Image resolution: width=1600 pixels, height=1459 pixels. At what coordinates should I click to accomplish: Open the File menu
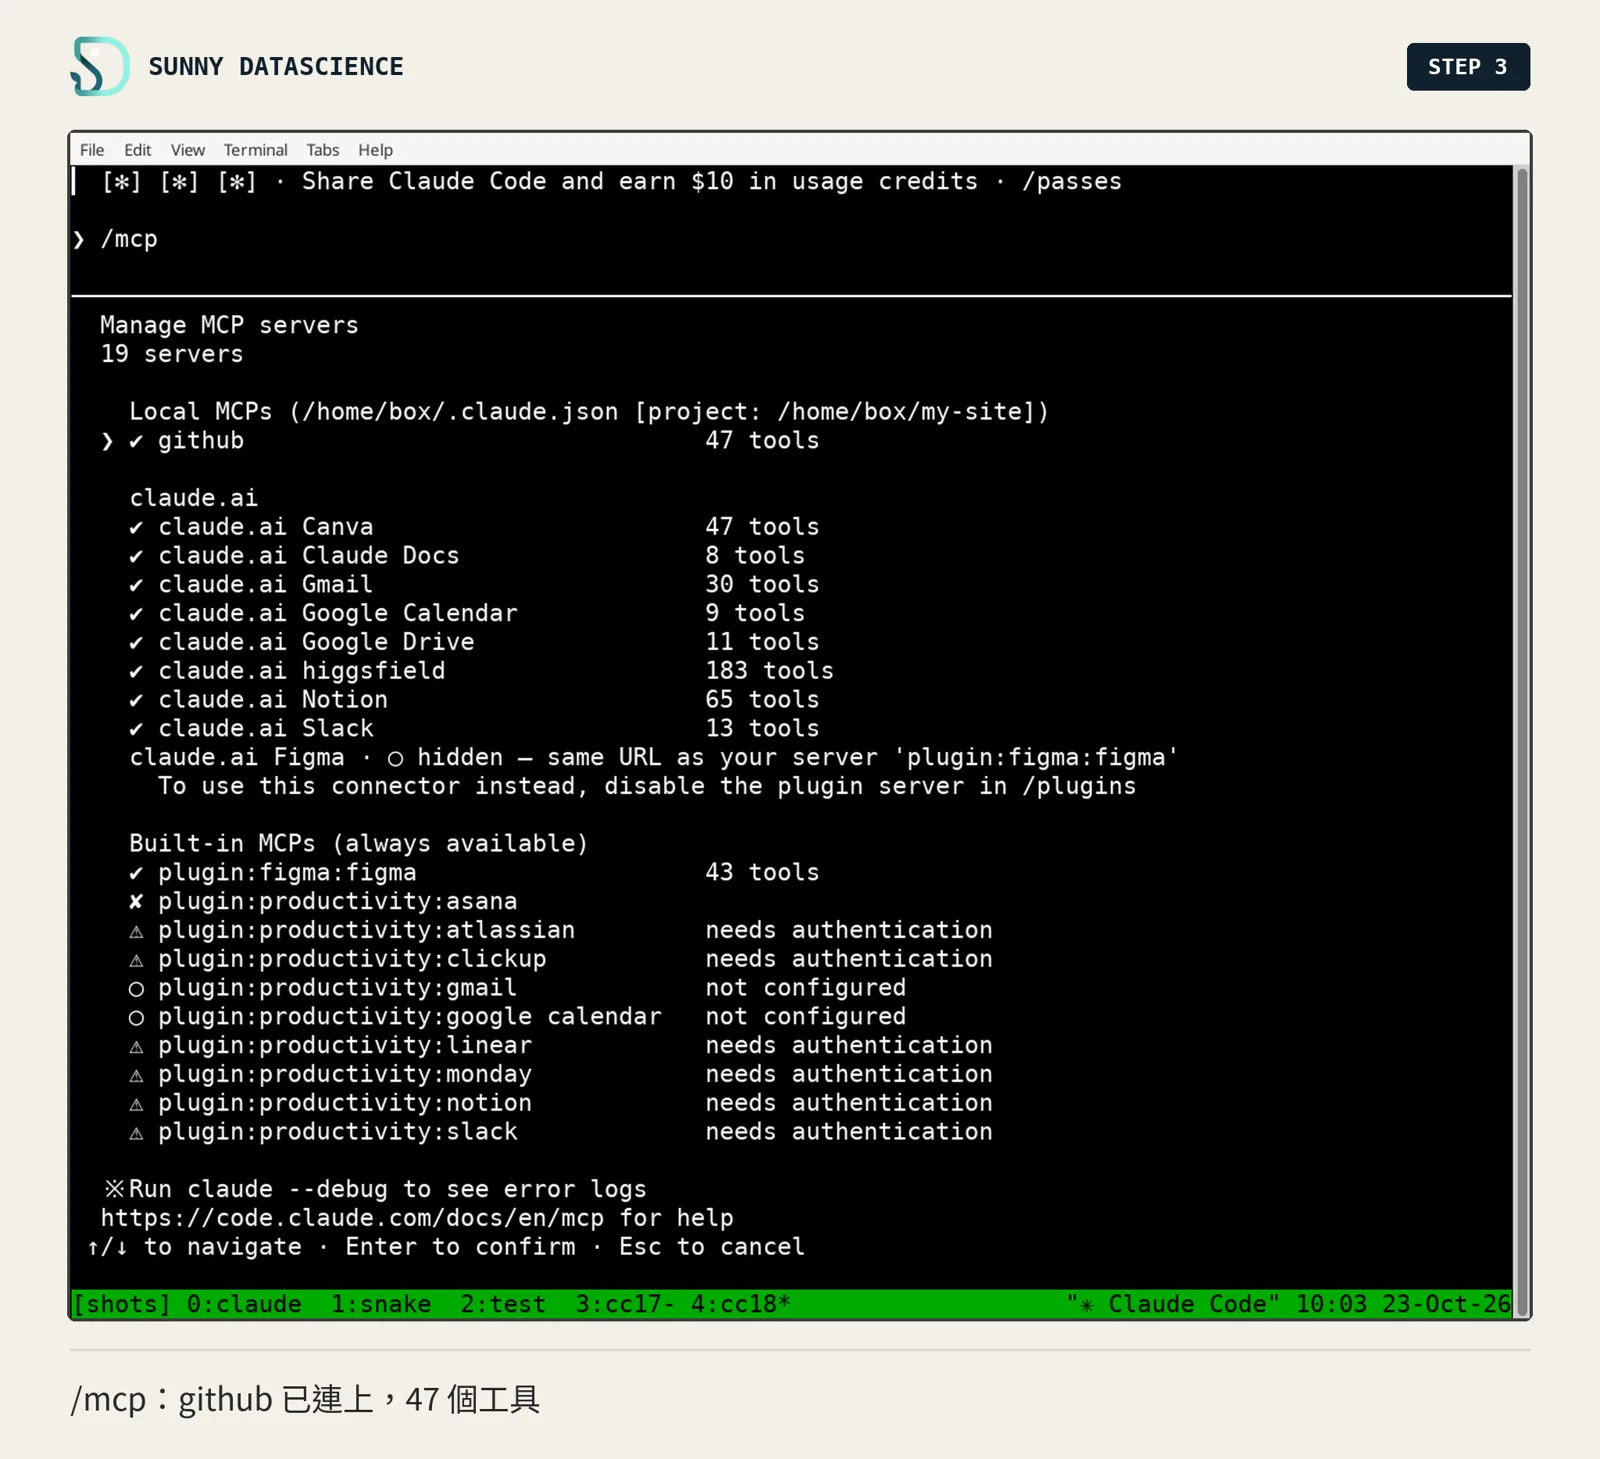tap(92, 150)
